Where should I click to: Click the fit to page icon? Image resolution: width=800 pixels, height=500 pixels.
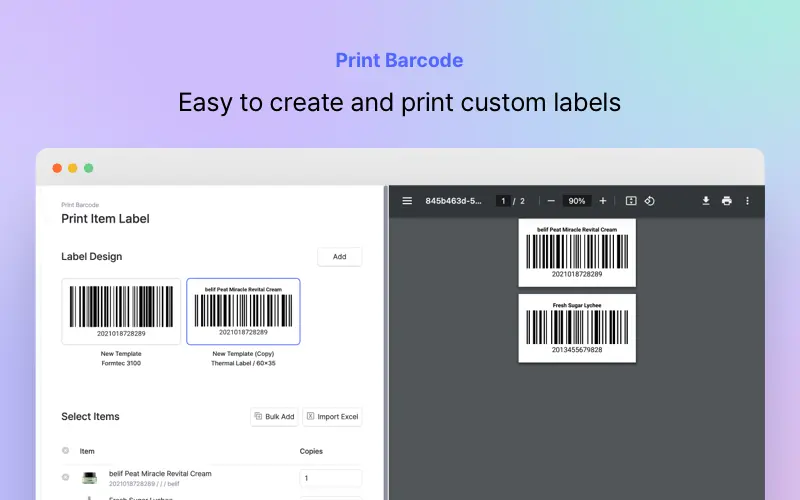point(631,201)
